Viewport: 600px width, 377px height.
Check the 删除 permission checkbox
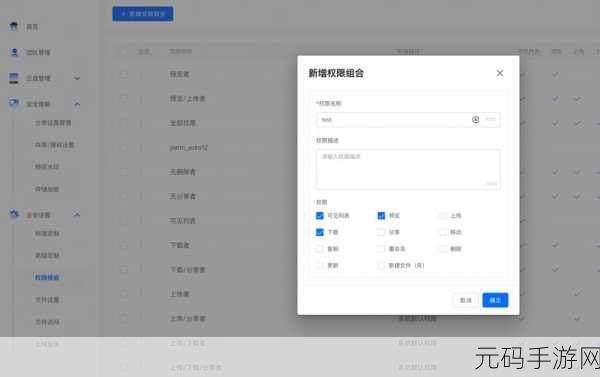pos(443,249)
